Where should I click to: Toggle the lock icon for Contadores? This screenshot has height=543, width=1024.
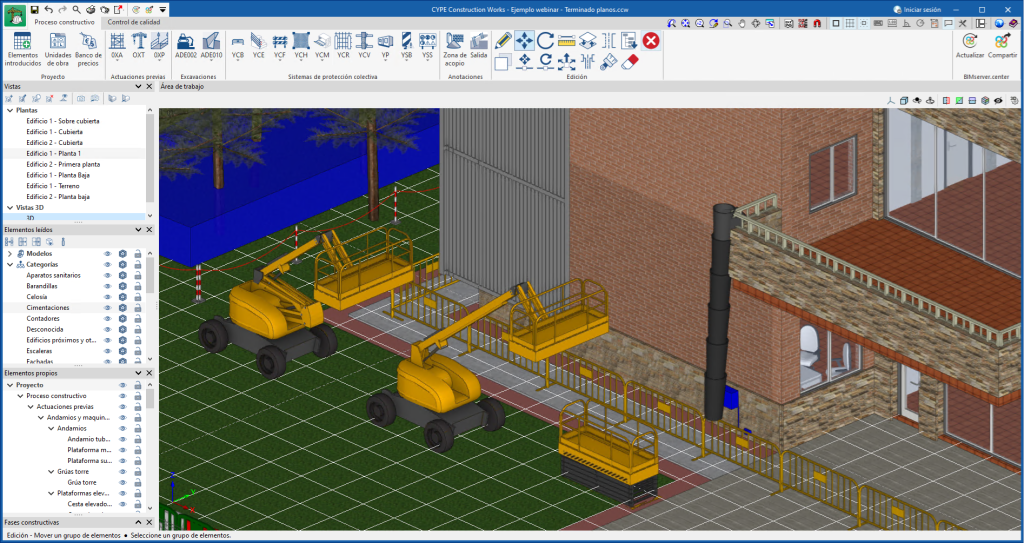coord(137,319)
